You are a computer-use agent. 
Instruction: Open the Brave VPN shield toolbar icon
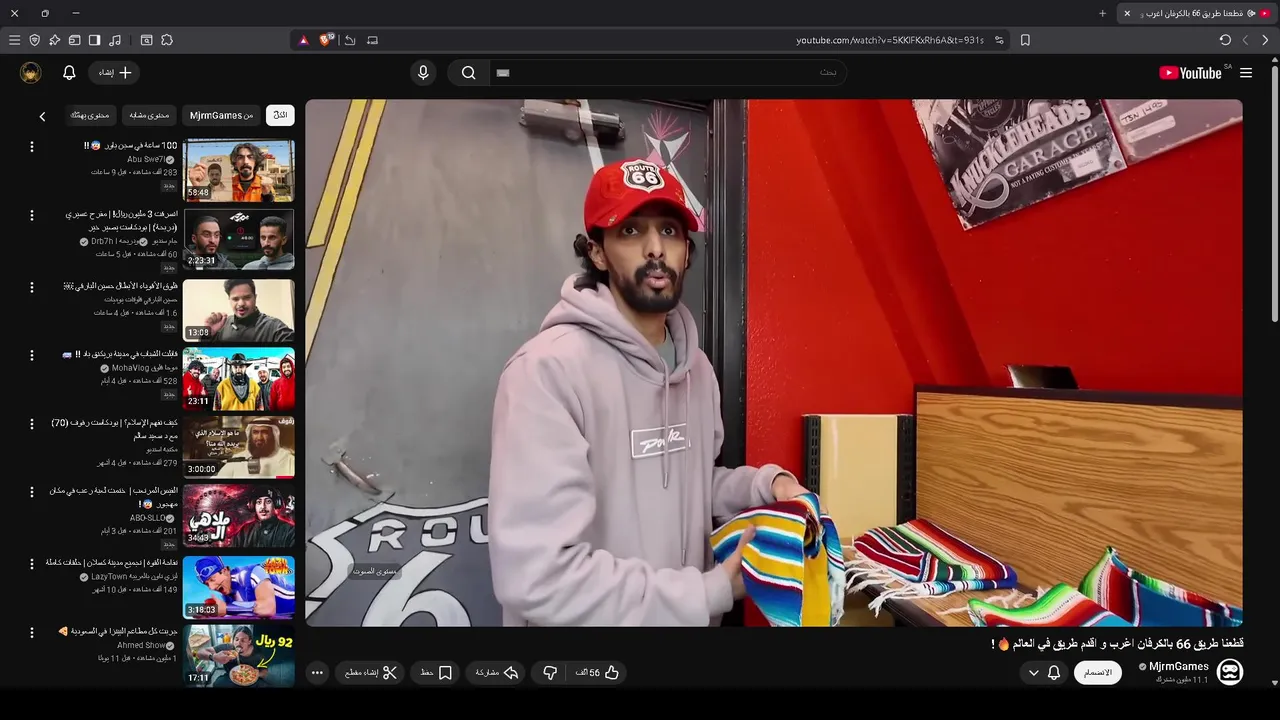point(35,40)
